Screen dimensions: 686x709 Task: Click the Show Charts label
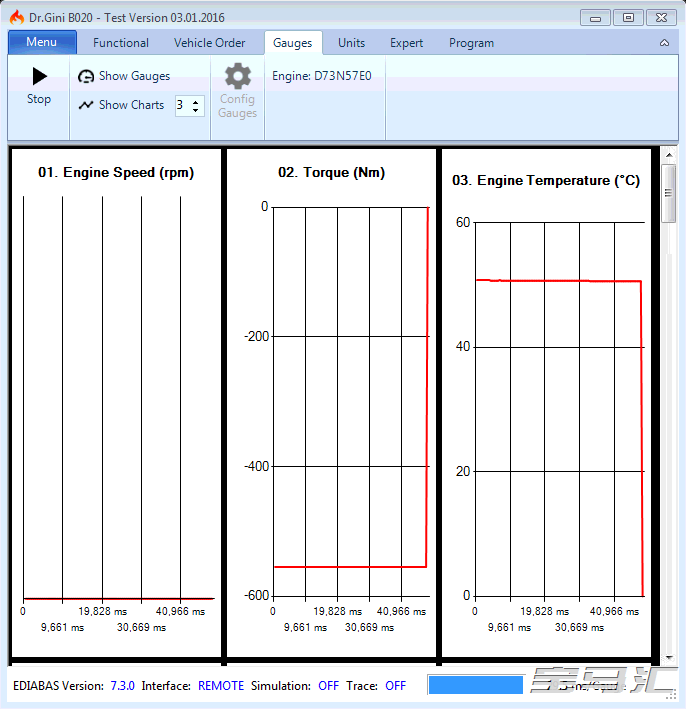tap(131, 105)
